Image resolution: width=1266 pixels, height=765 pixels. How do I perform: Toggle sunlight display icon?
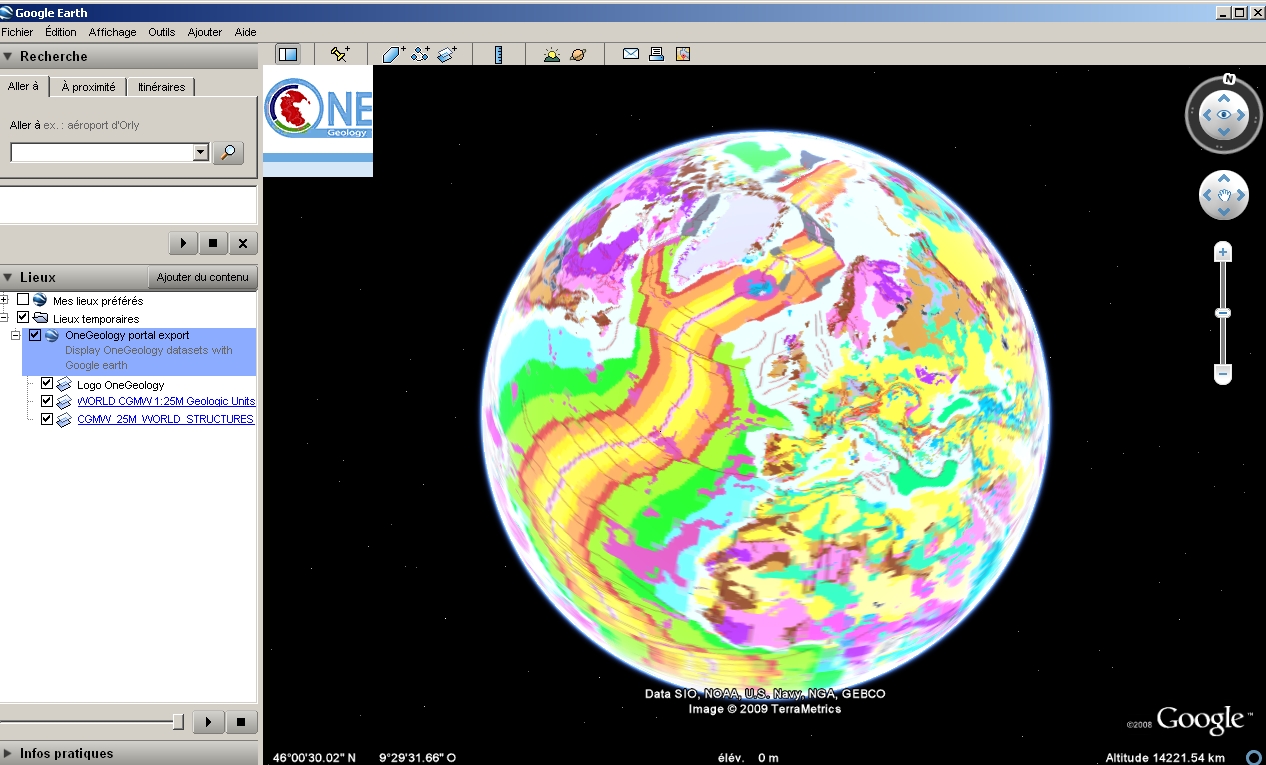point(551,54)
